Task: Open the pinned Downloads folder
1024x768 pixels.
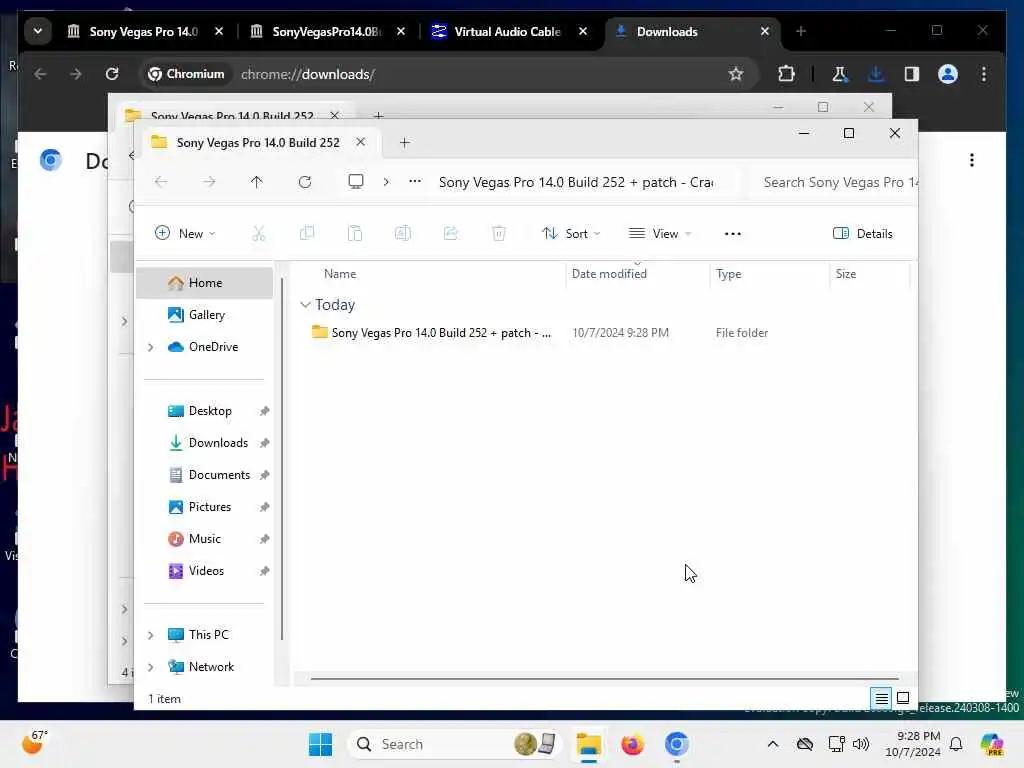Action: click(204, 443)
